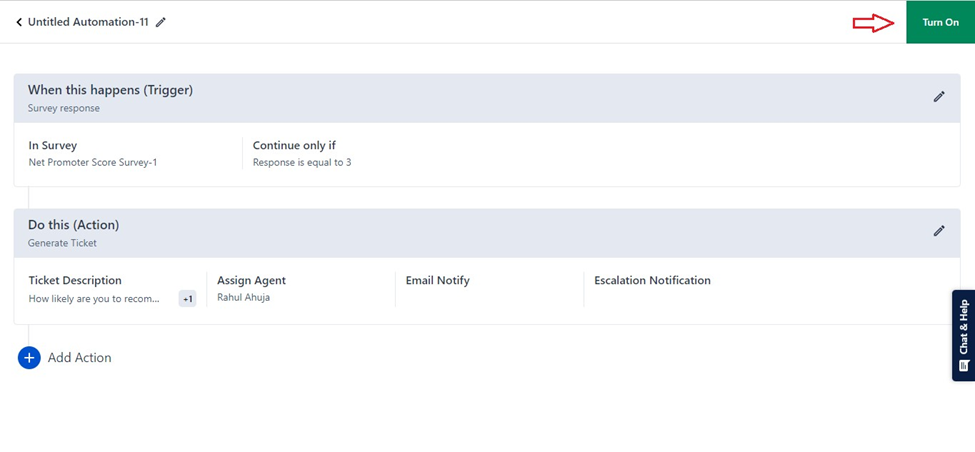Edit the Action section with pencil icon

click(x=938, y=231)
